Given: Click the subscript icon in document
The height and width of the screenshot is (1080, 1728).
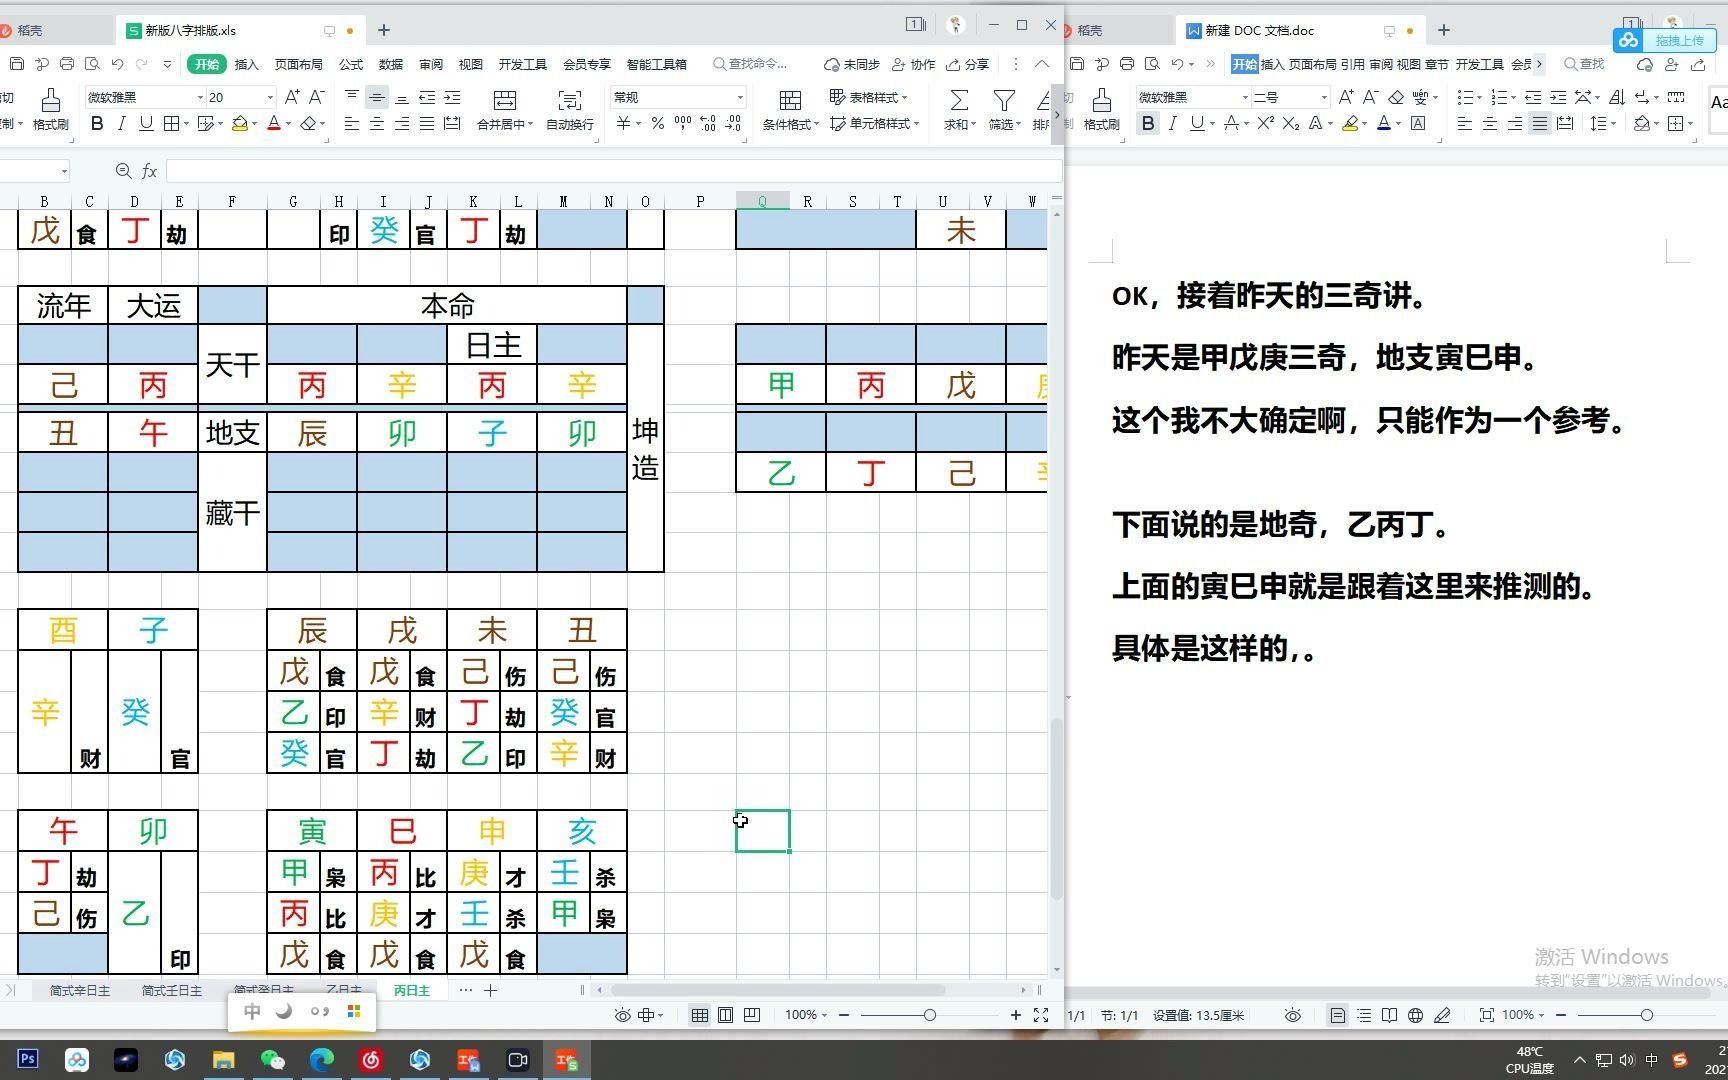Looking at the screenshot, I should point(1291,123).
